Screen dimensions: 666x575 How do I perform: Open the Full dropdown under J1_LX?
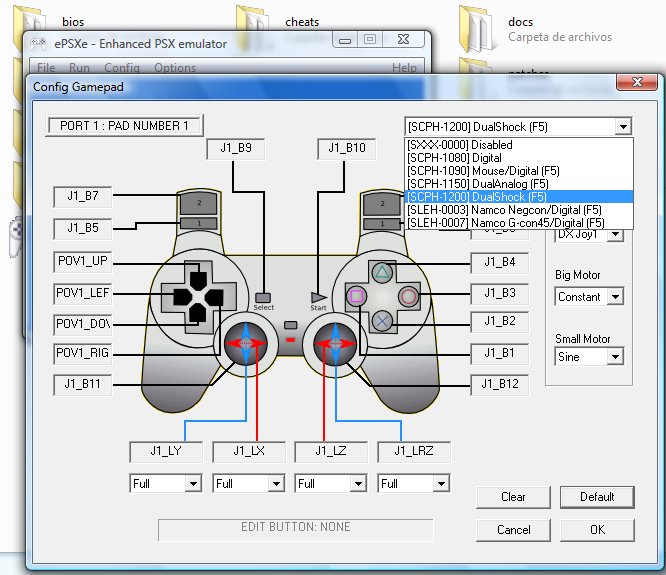pyautogui.click(x=276, y=483)
